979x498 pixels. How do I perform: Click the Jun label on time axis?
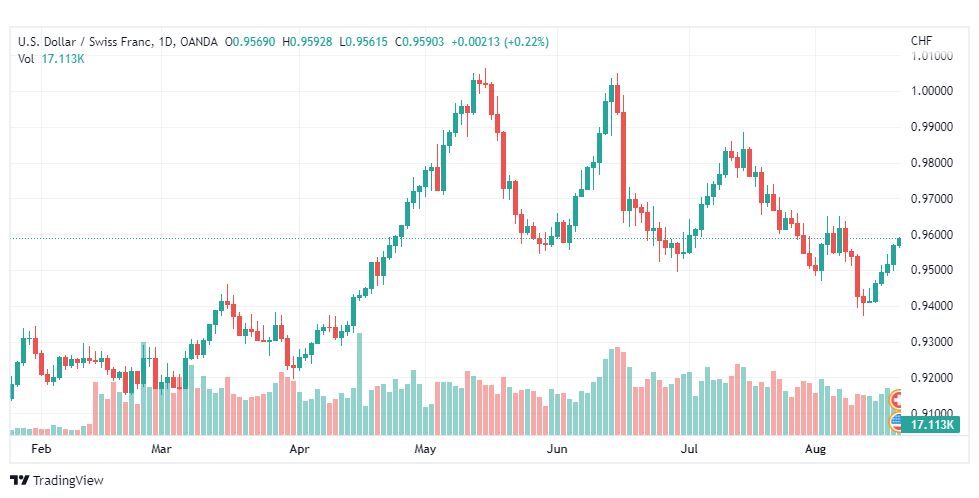[557, 449]
